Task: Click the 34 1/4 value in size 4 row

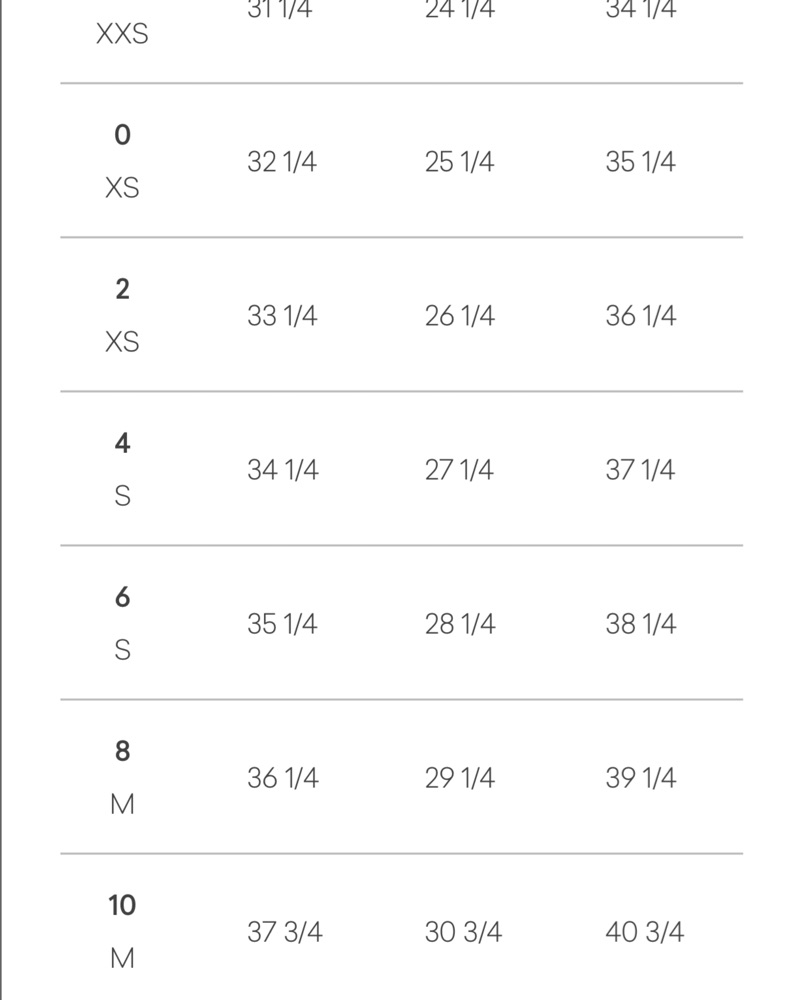Action: click(x=283, y=470)
